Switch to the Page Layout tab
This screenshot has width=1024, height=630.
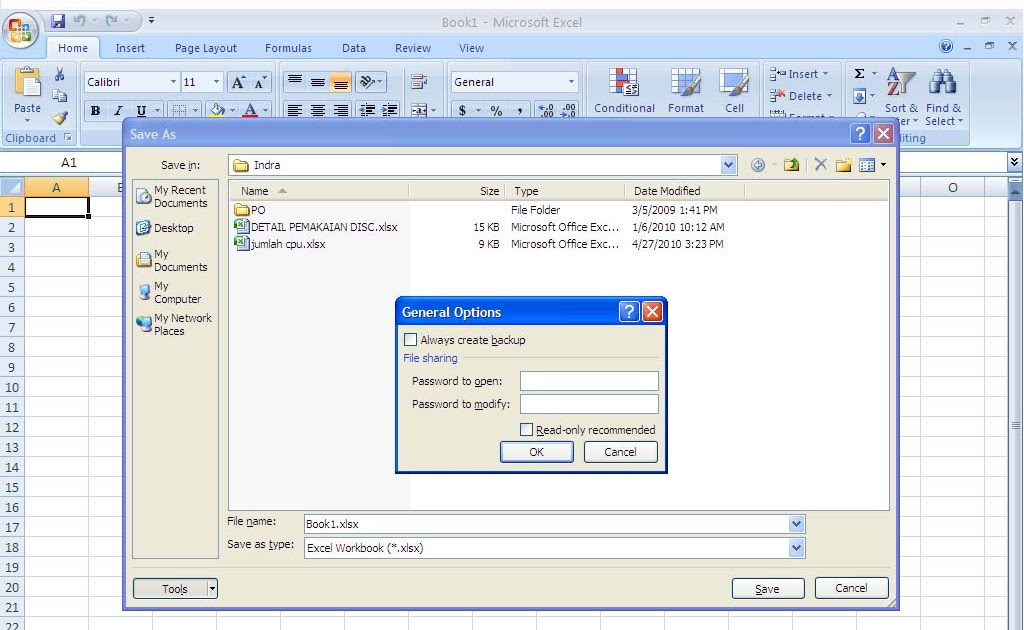click(206, 48)
